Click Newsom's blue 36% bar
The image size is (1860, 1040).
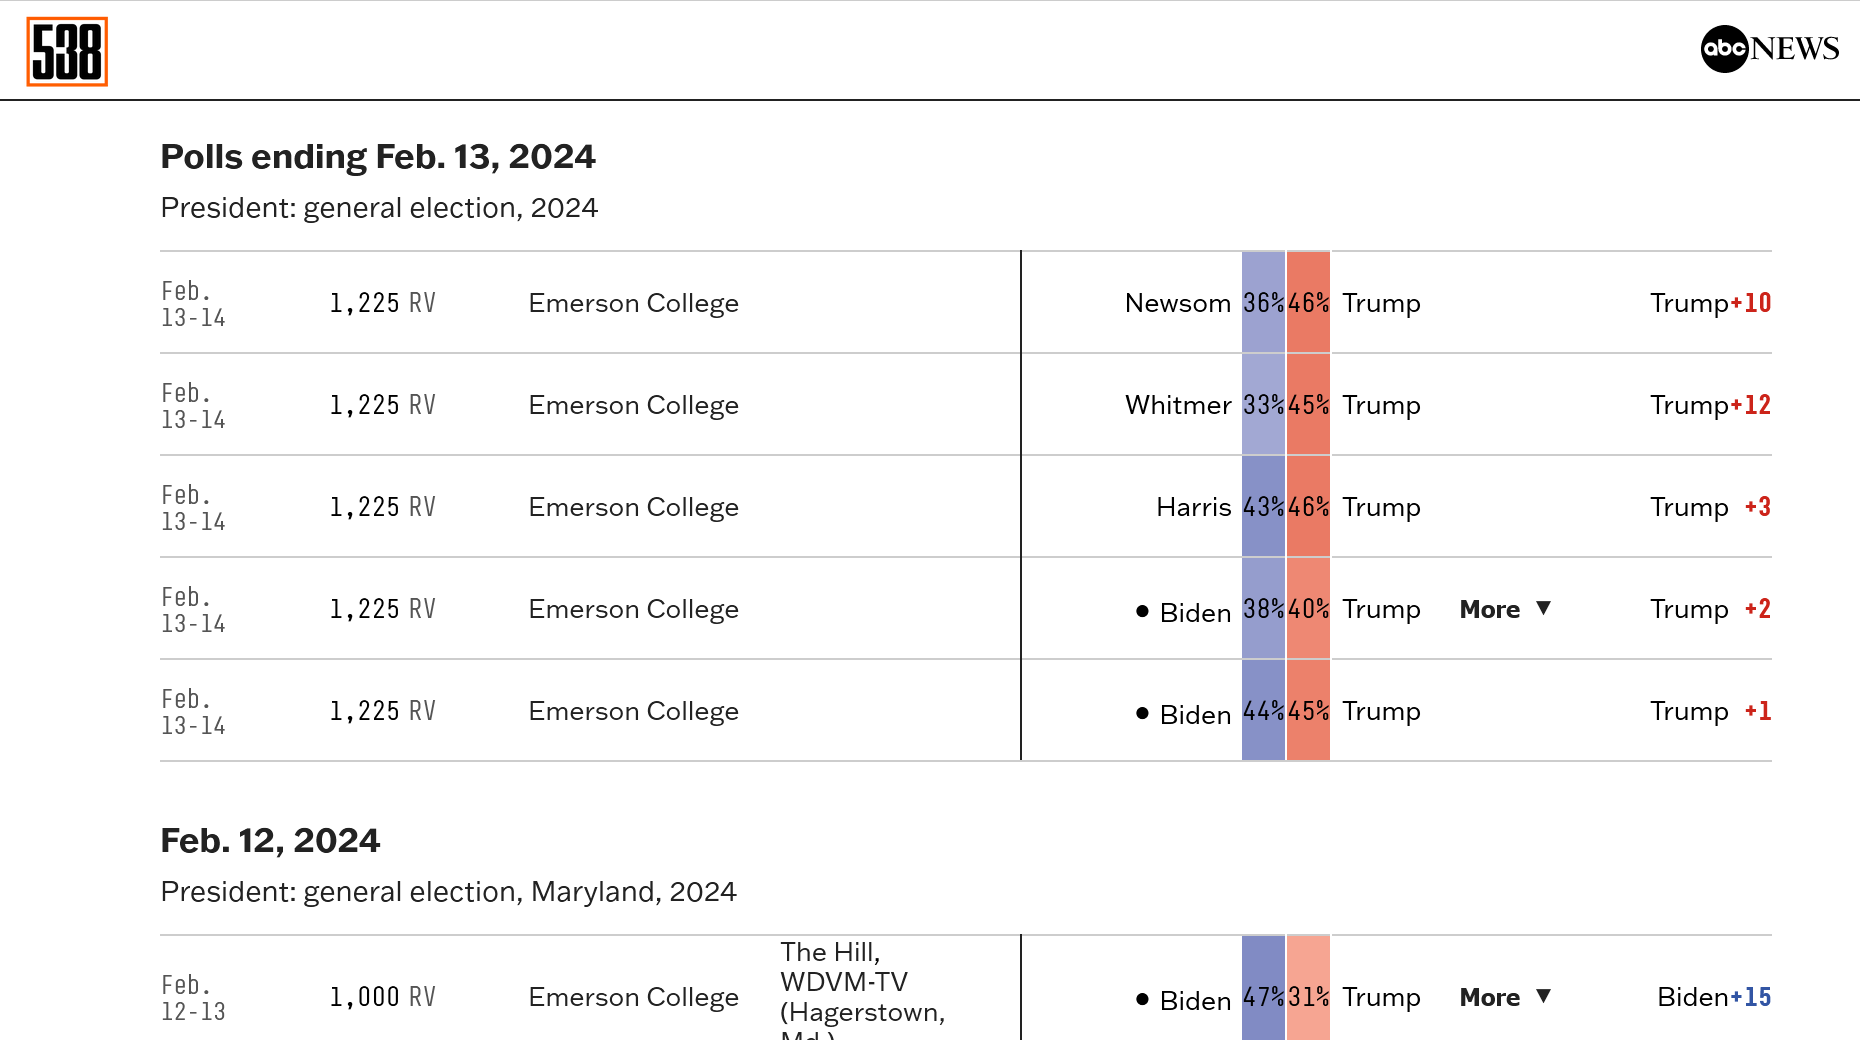coord(1263,302)
